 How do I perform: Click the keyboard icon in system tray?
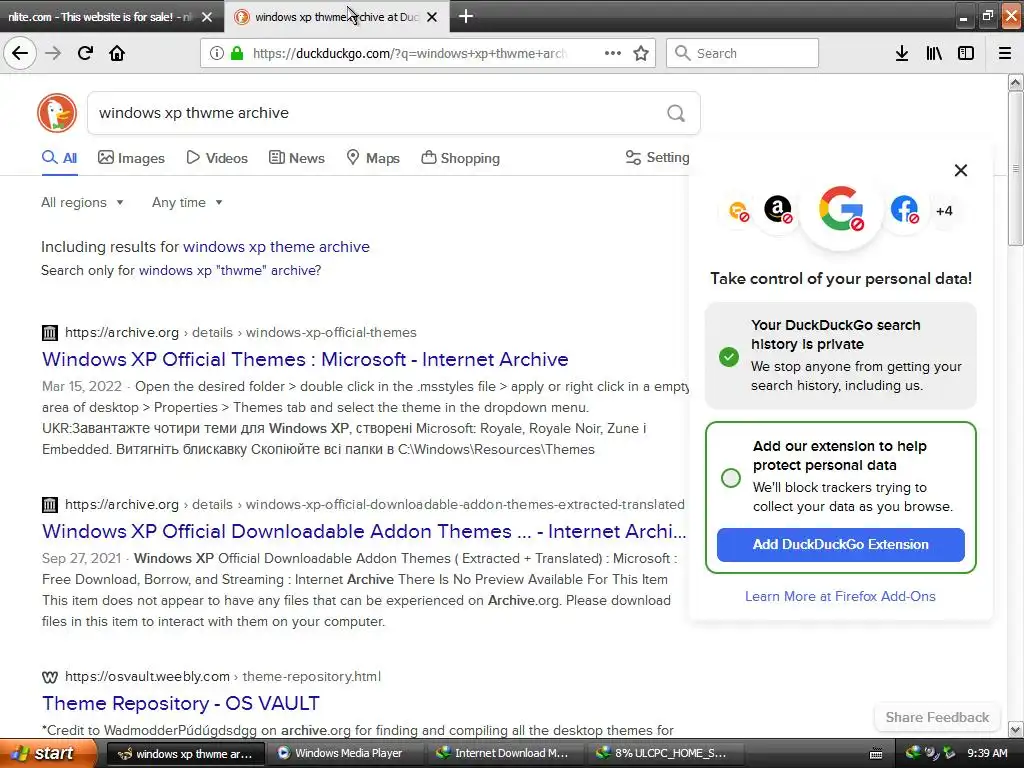pos(876,754)
